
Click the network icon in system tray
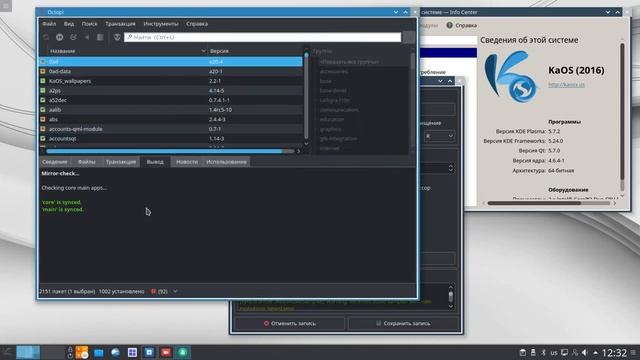[x=575, y=352]
